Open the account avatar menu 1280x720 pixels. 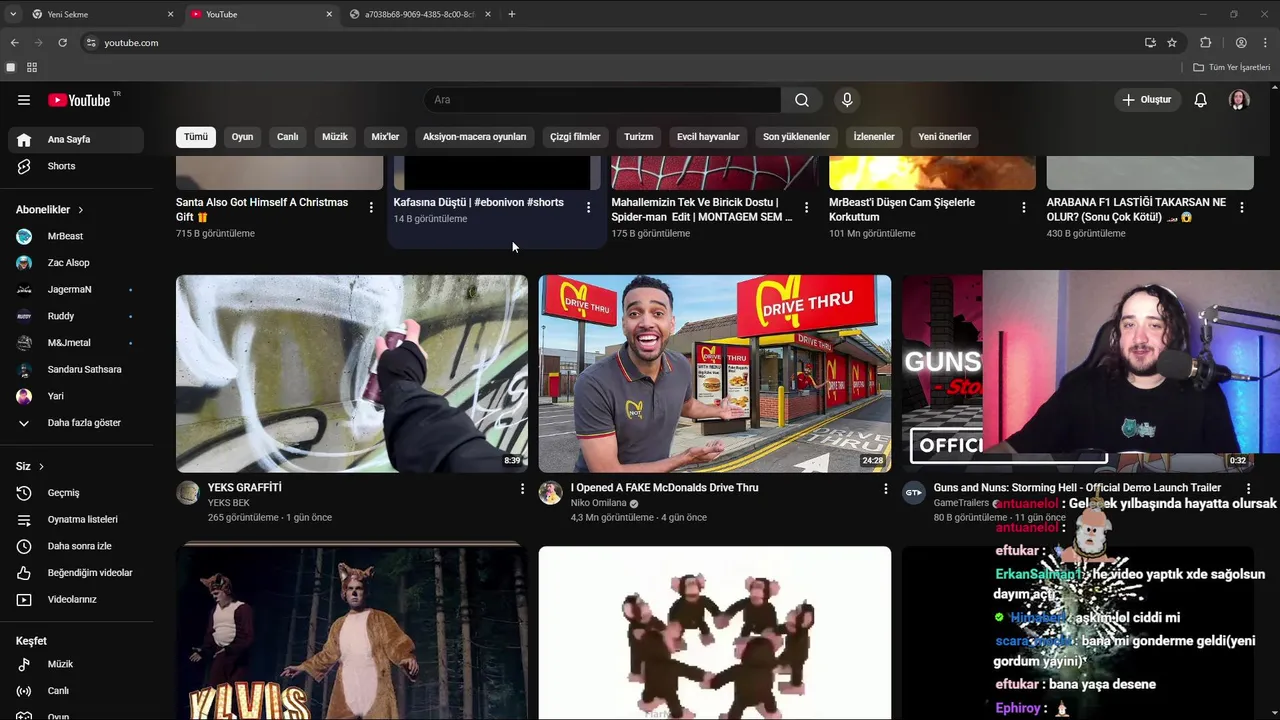tap(1239, 100)
